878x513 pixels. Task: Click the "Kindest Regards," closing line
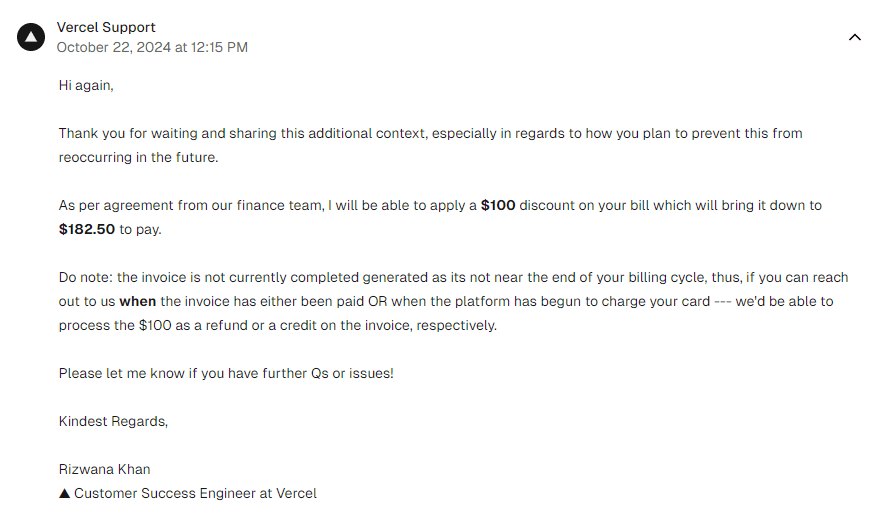coord(113,421)
